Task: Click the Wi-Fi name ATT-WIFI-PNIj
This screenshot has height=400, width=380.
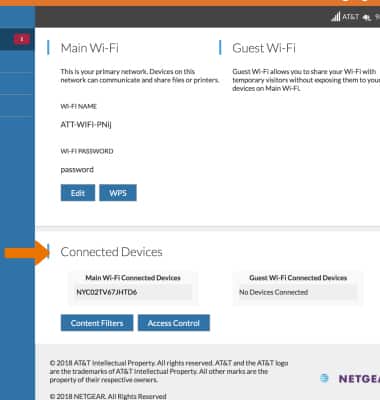Action: [x=86, y=125]
